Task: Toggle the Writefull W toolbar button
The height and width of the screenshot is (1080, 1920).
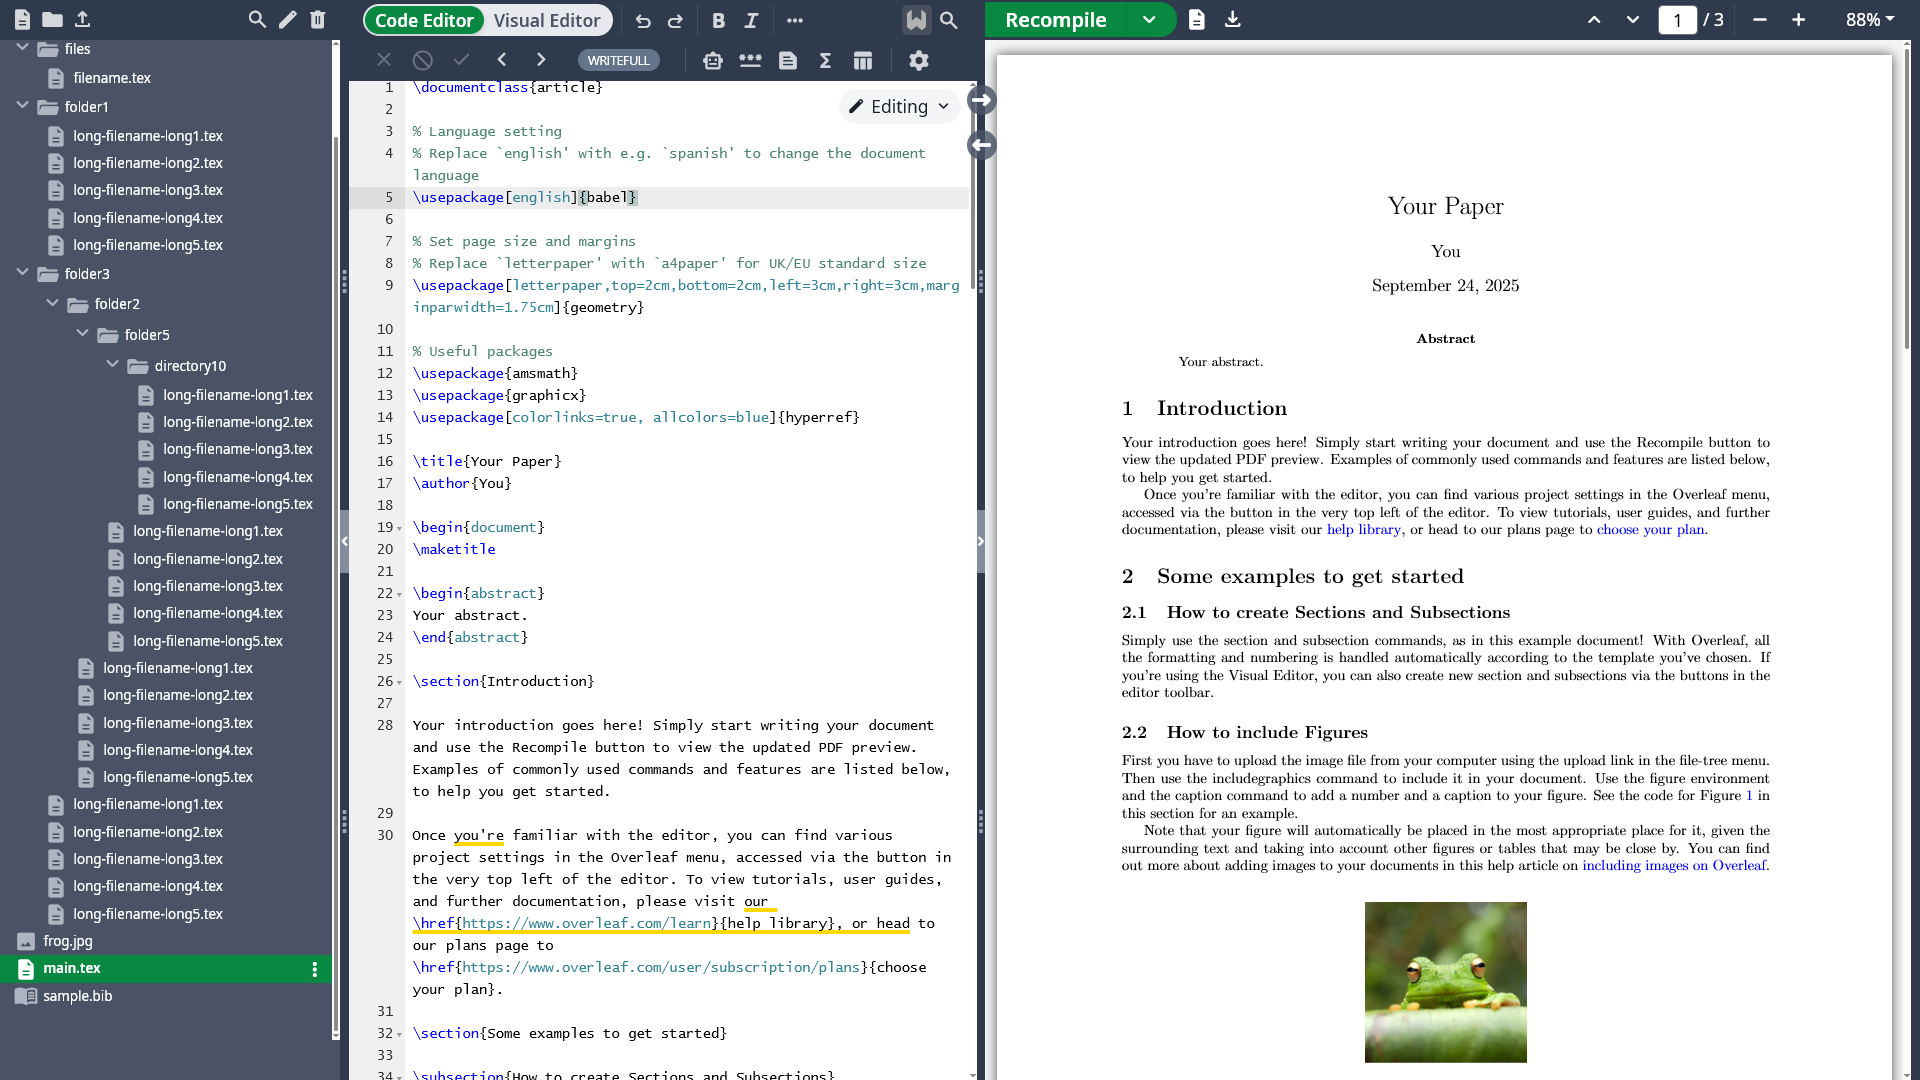Action: point(916,20)
